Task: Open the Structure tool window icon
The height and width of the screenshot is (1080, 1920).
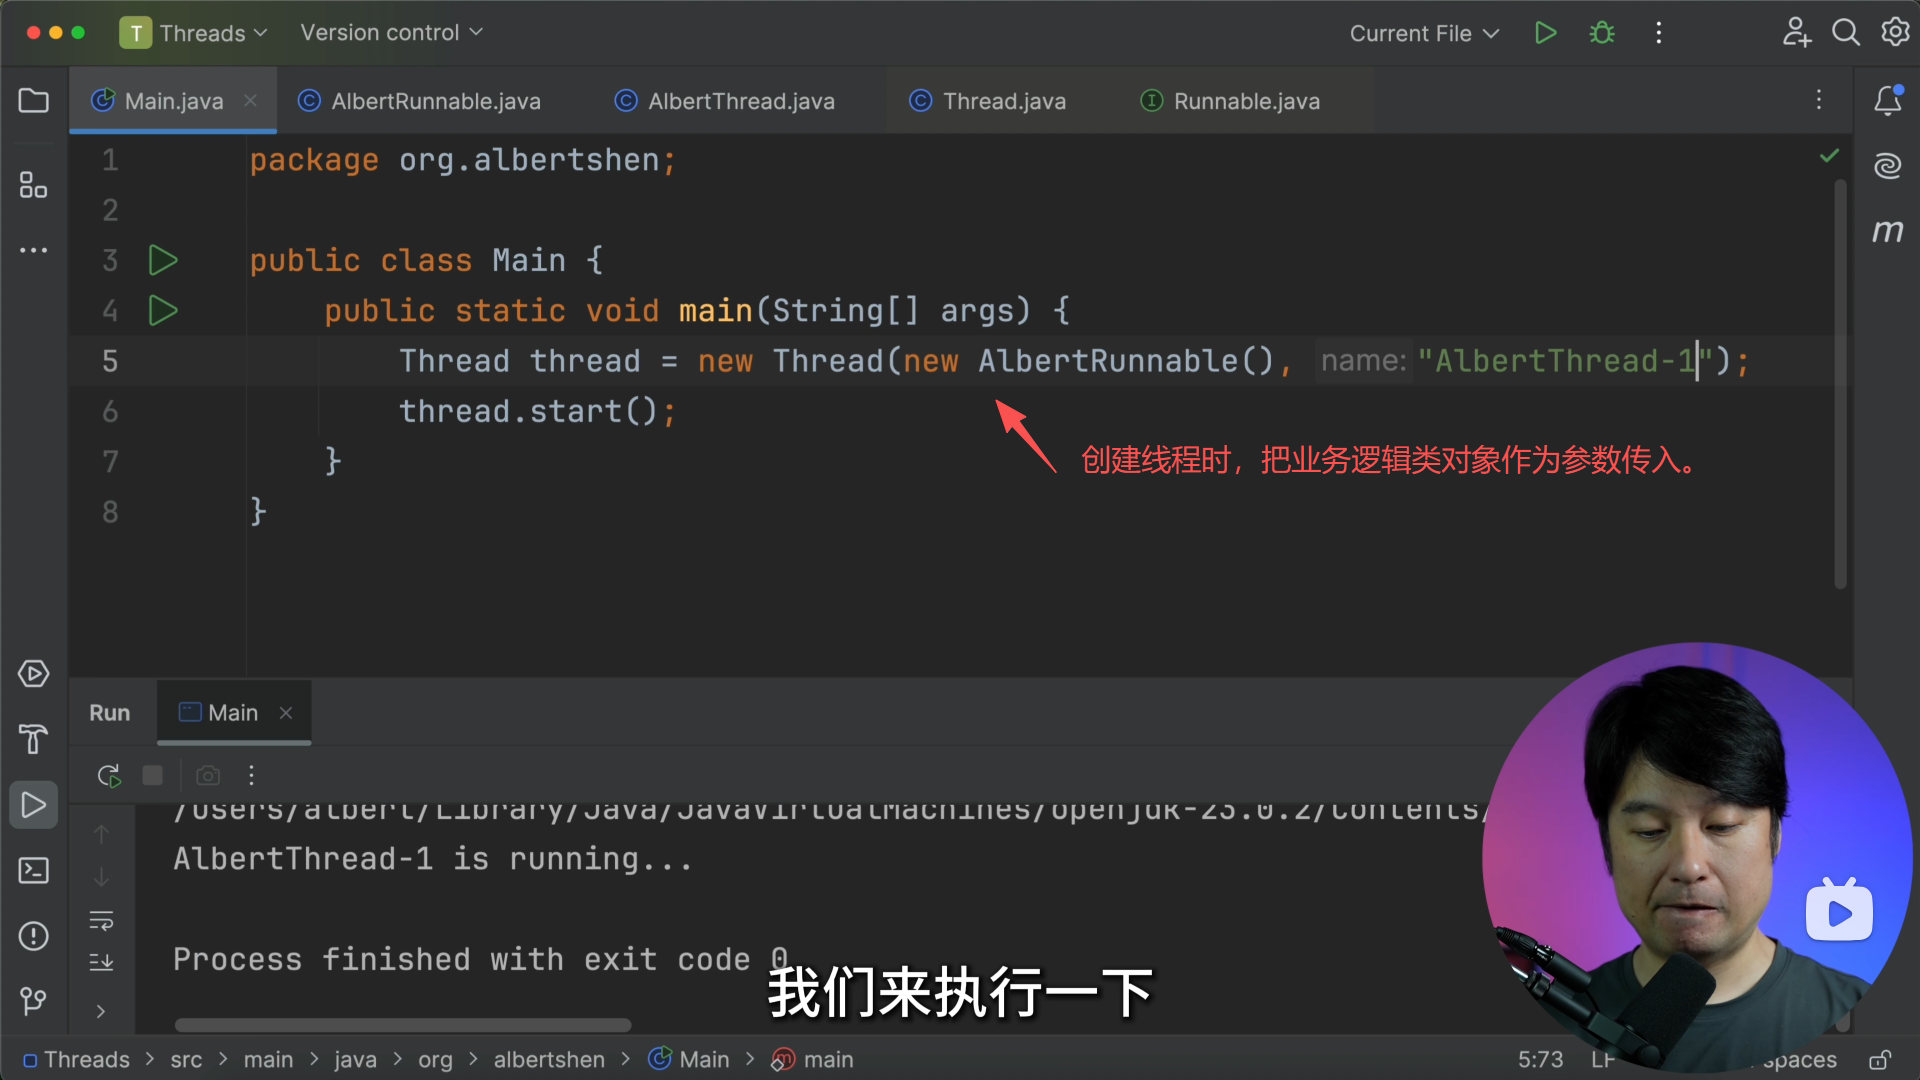Action: click(x=33, y=185)
